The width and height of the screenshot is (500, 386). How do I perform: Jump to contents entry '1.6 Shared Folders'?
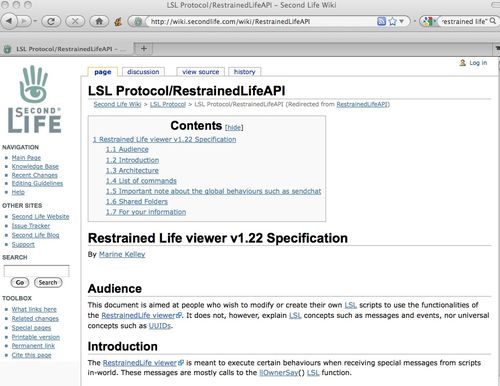[x=137, y=201]
